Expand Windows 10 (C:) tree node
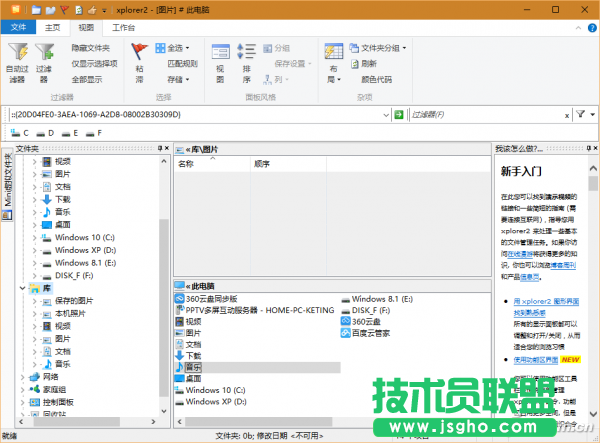 [34, 238]
